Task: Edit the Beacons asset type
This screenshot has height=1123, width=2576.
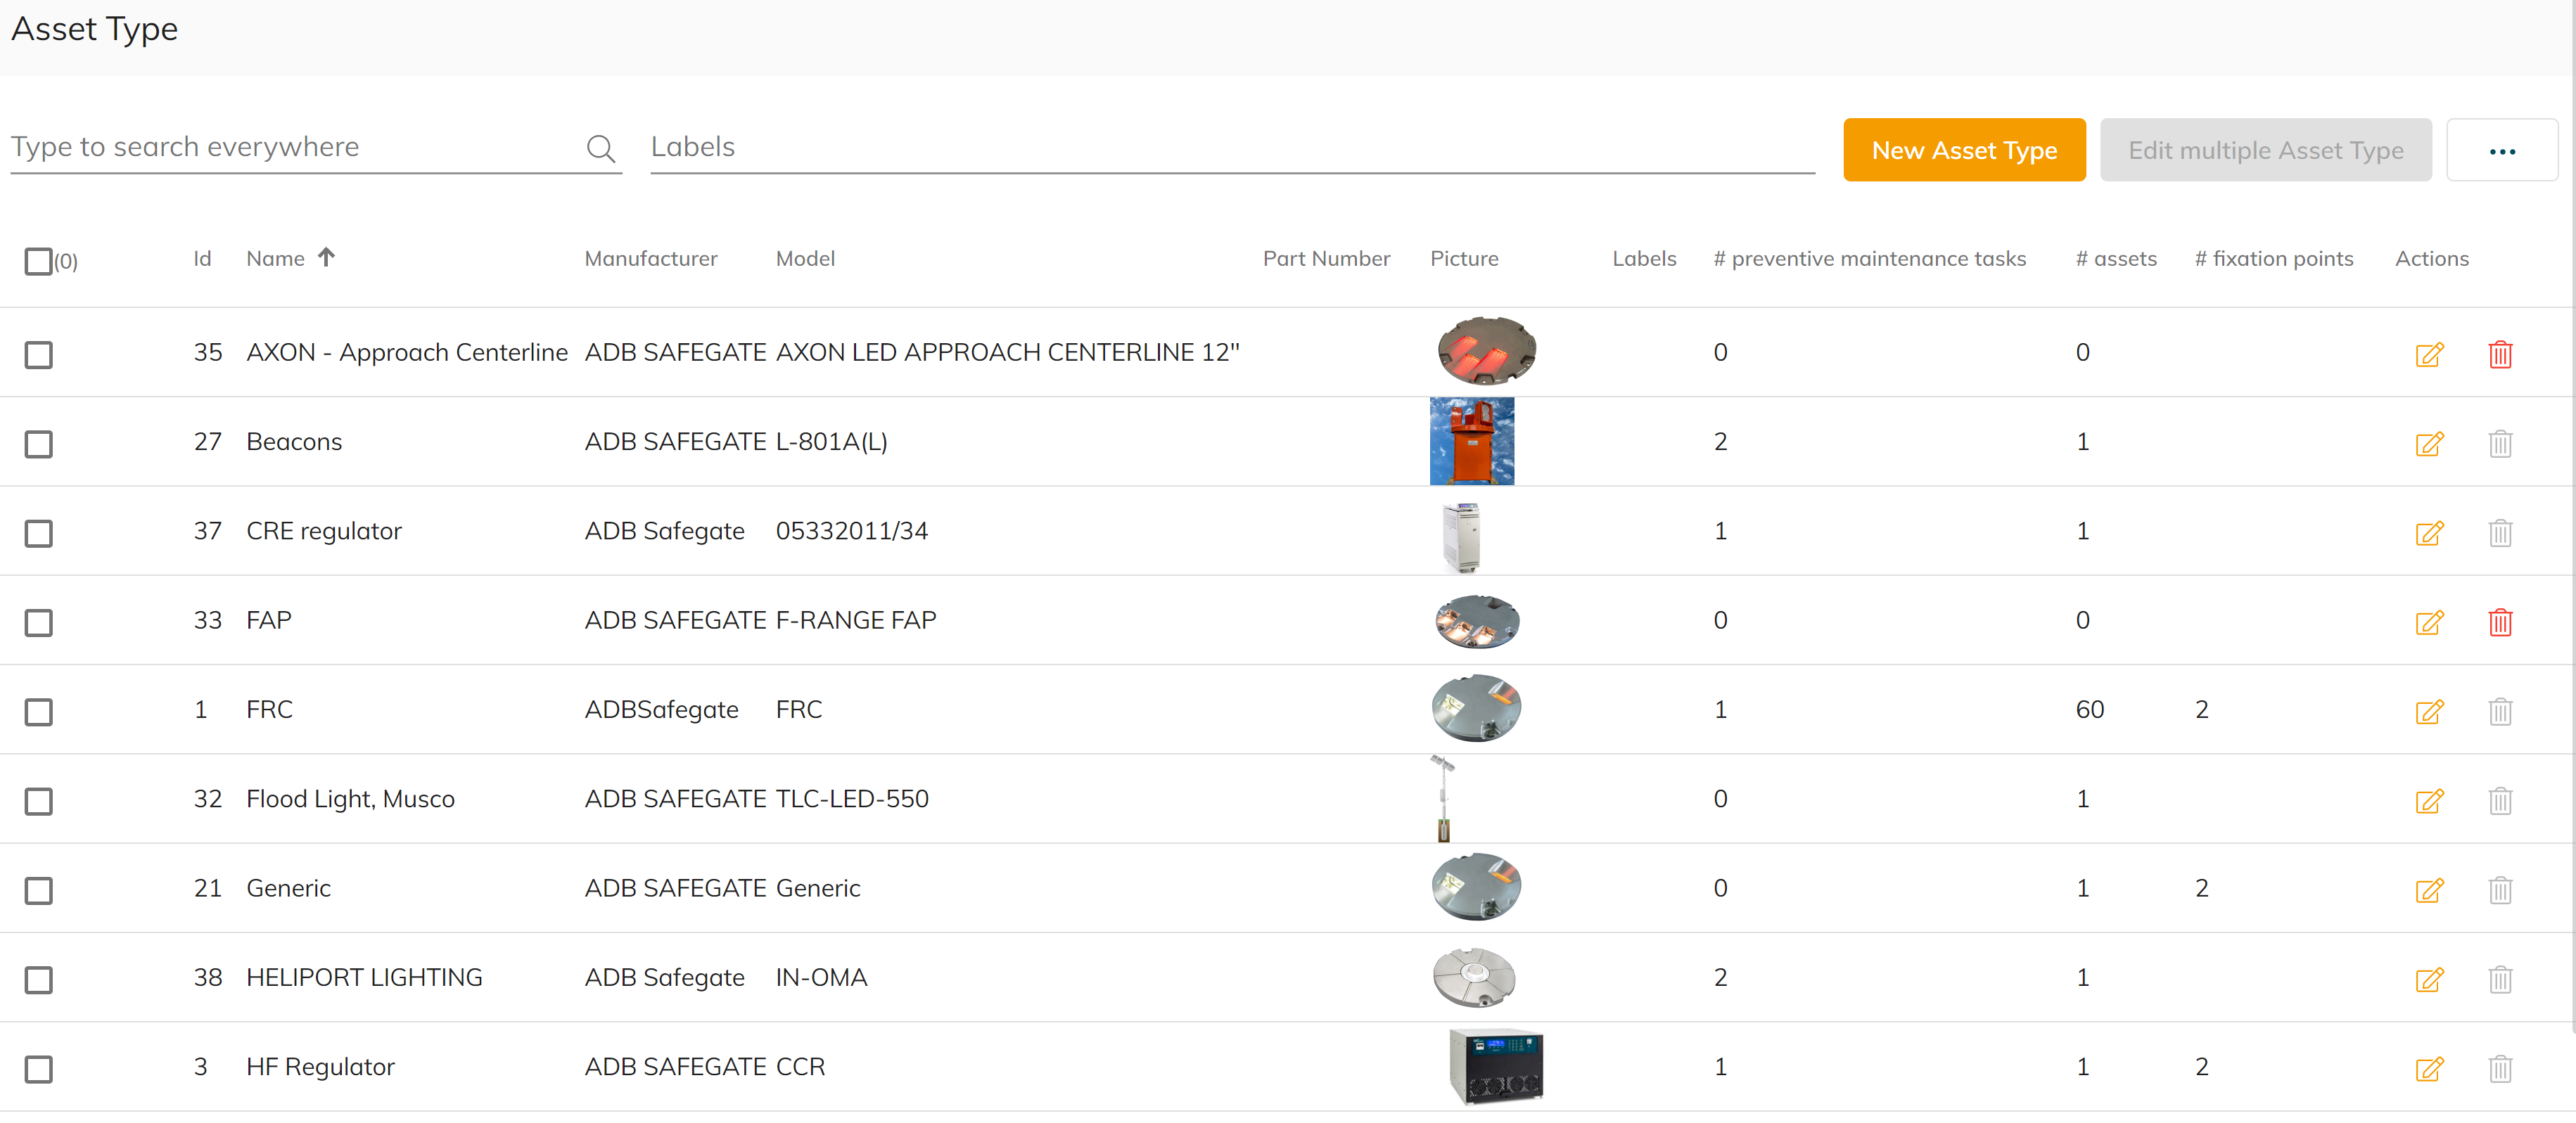Action: tap(2428, 443)
